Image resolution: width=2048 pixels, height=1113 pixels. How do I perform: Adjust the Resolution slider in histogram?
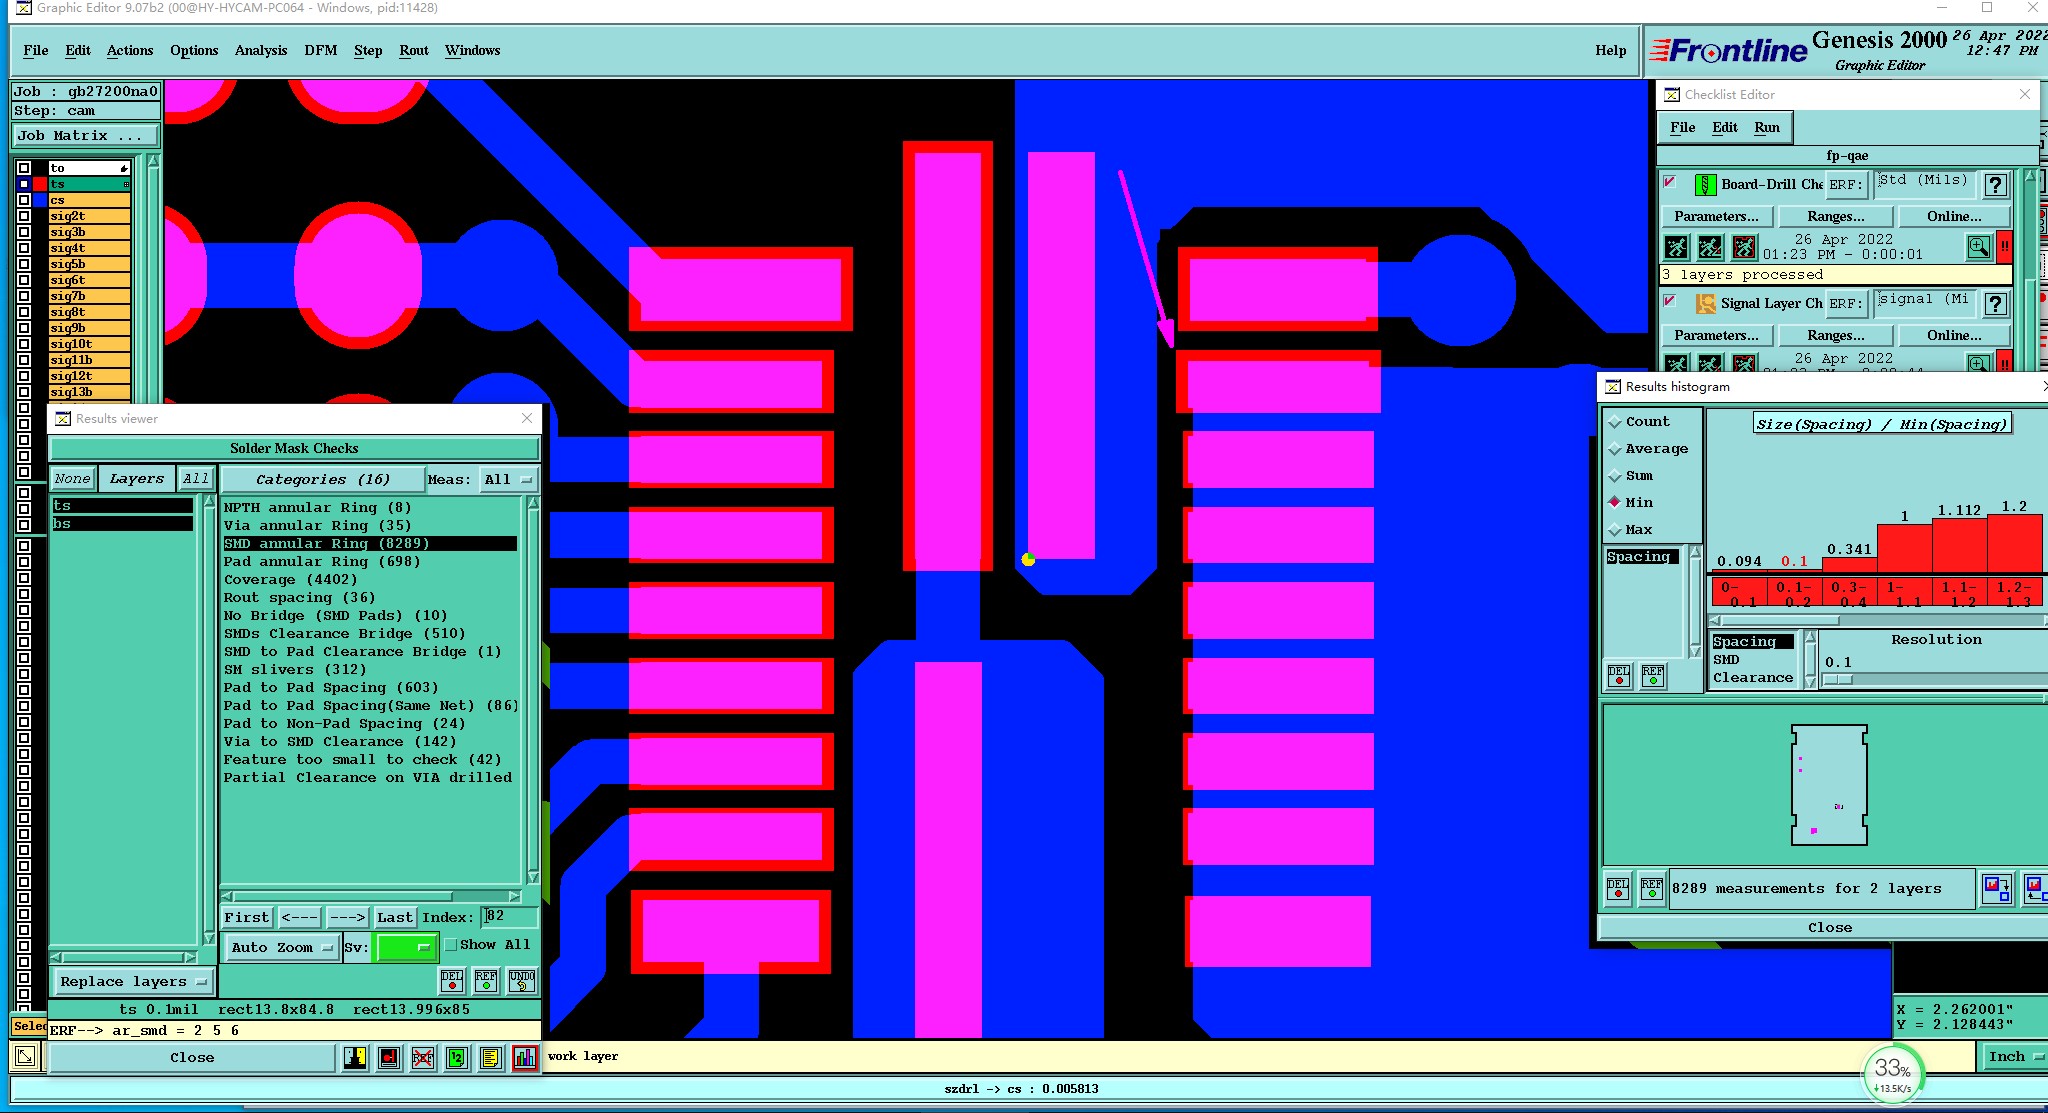[x=1837, y=680]
